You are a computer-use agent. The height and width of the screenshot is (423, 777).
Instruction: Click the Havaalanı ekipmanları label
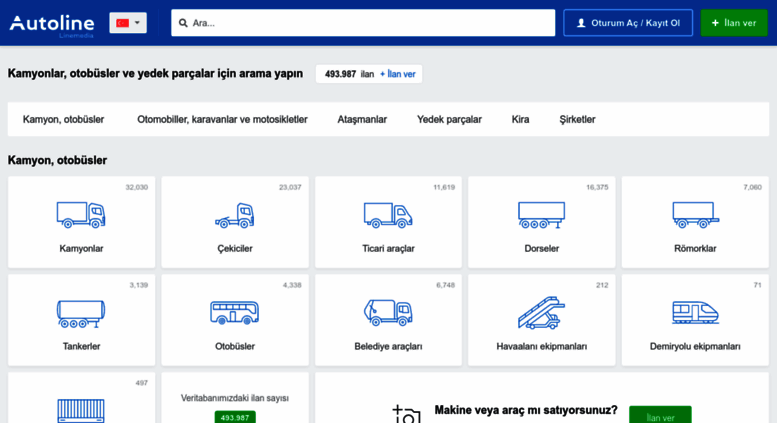point(542,346)
